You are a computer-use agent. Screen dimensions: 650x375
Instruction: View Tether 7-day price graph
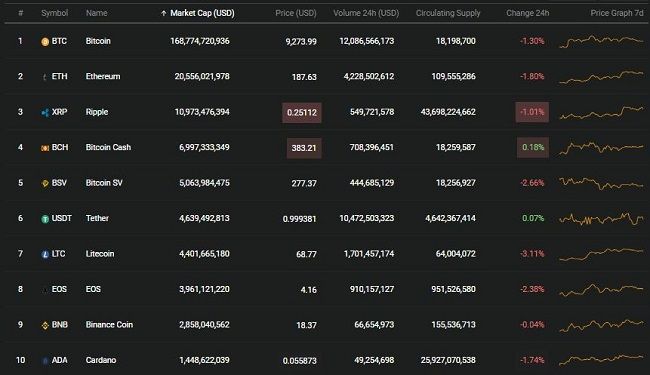click(601, 218)
